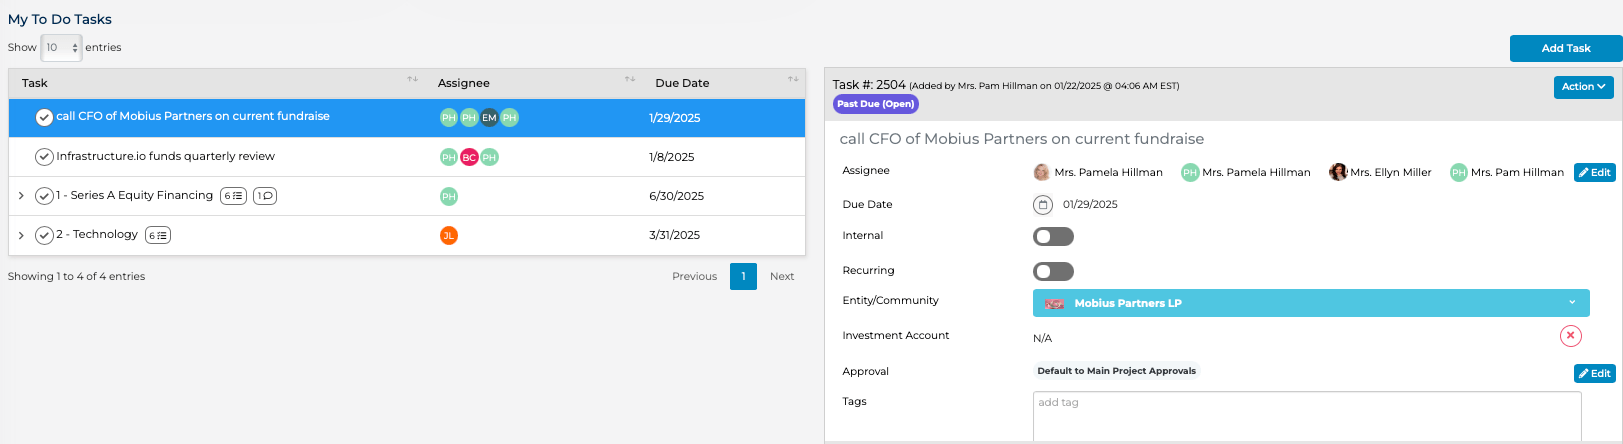Viewport: 1623px width, 444px height.
Task: Clear the Investment Account with the red X
Action: click(x=1570, y=336)
